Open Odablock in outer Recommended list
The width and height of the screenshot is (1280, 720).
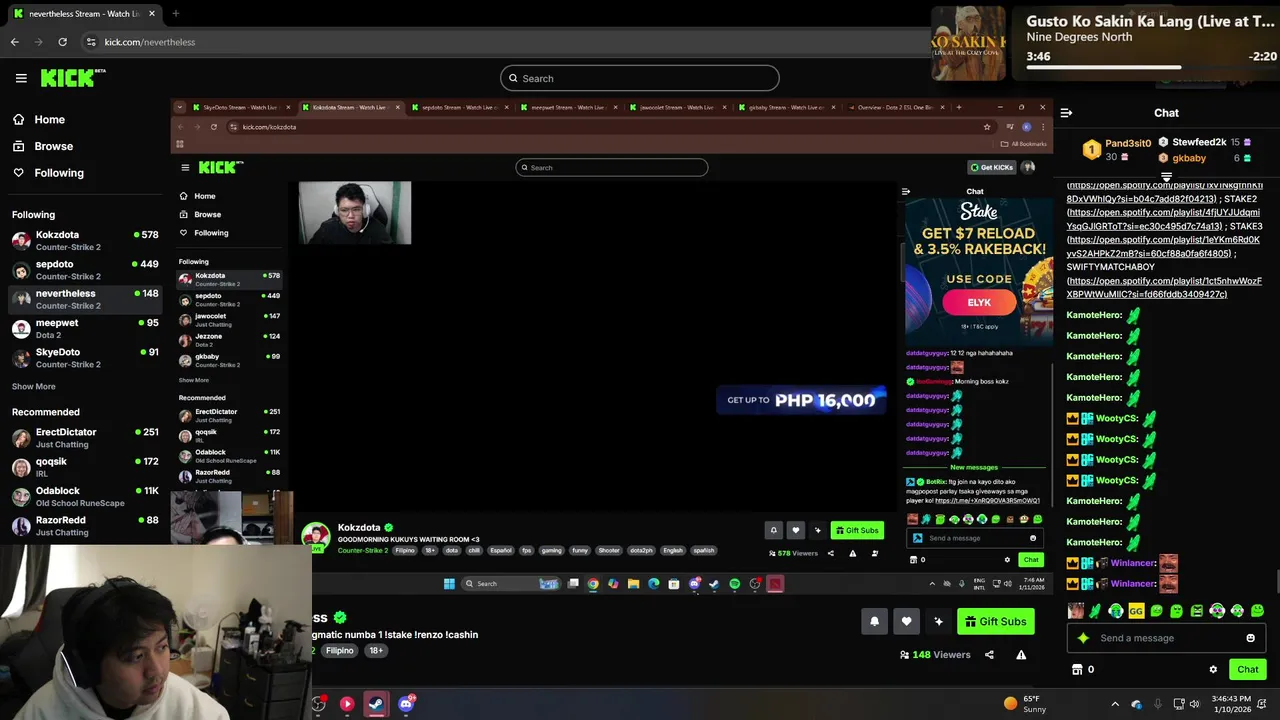[x=85, y=496]
